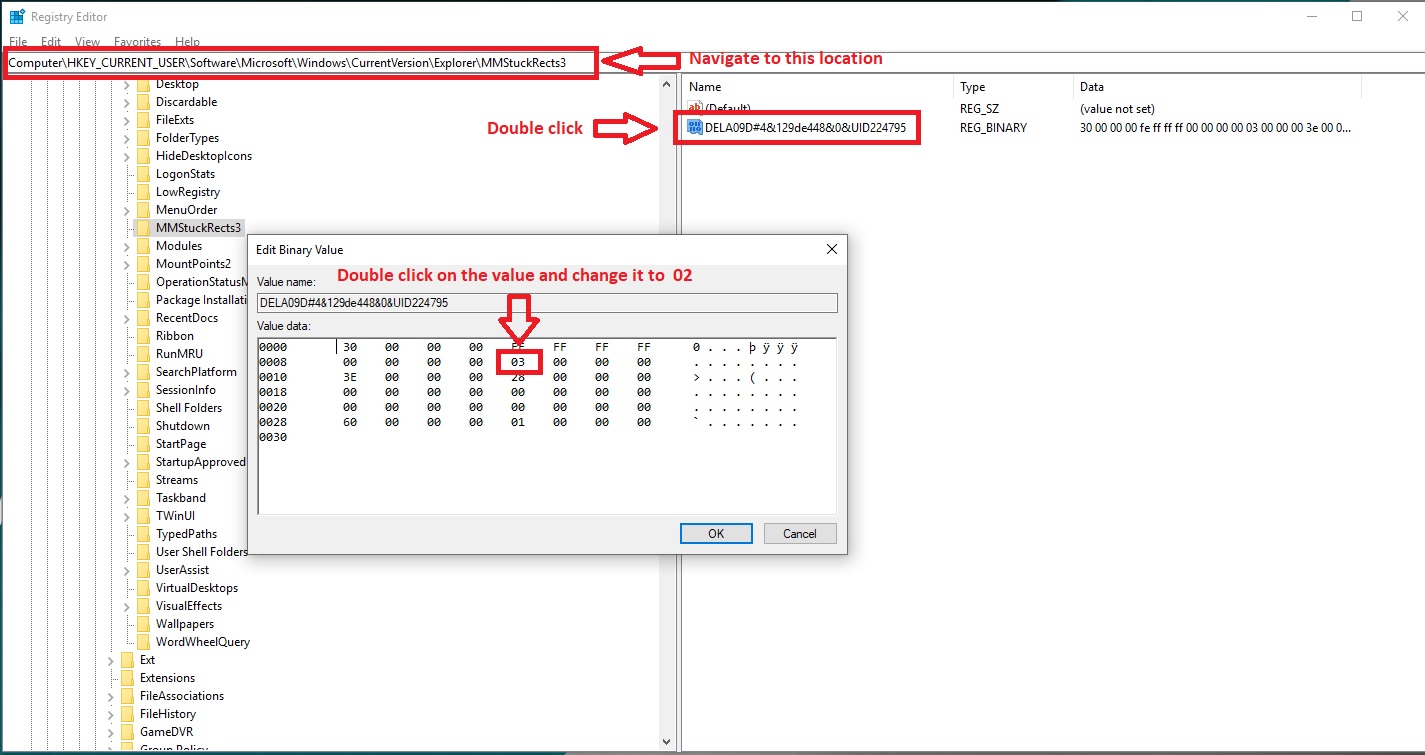Click the MountPoints2 folder icon
The width and height of the screenshot is (1425, 755).
coord(143,264)
